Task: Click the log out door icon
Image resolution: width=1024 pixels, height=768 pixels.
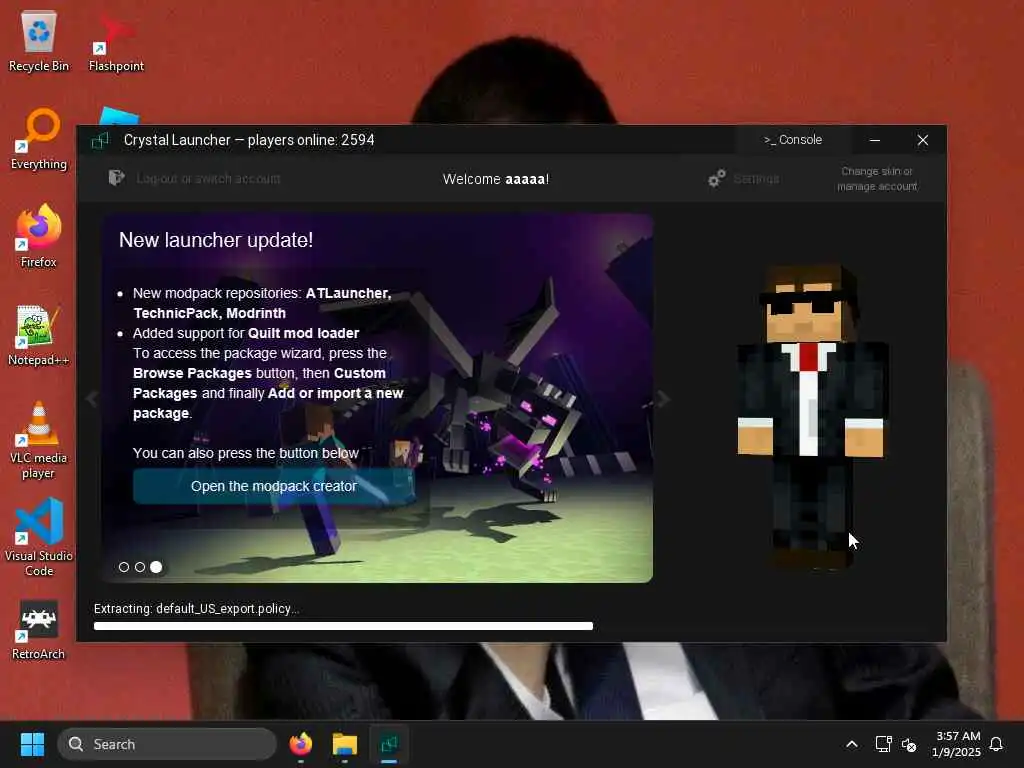Action: (x=116, y=178)
